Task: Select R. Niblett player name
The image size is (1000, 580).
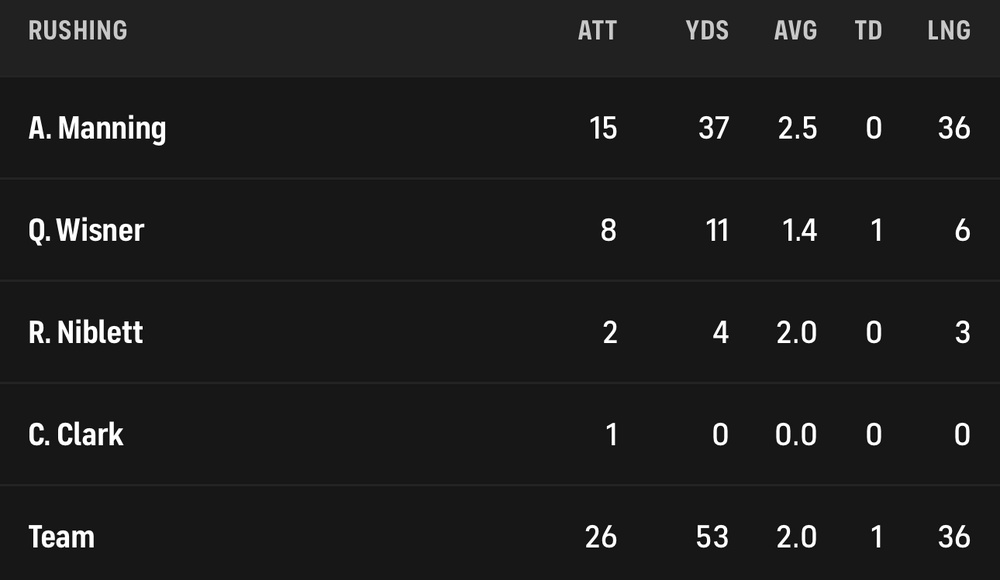Action: point(86,332)
